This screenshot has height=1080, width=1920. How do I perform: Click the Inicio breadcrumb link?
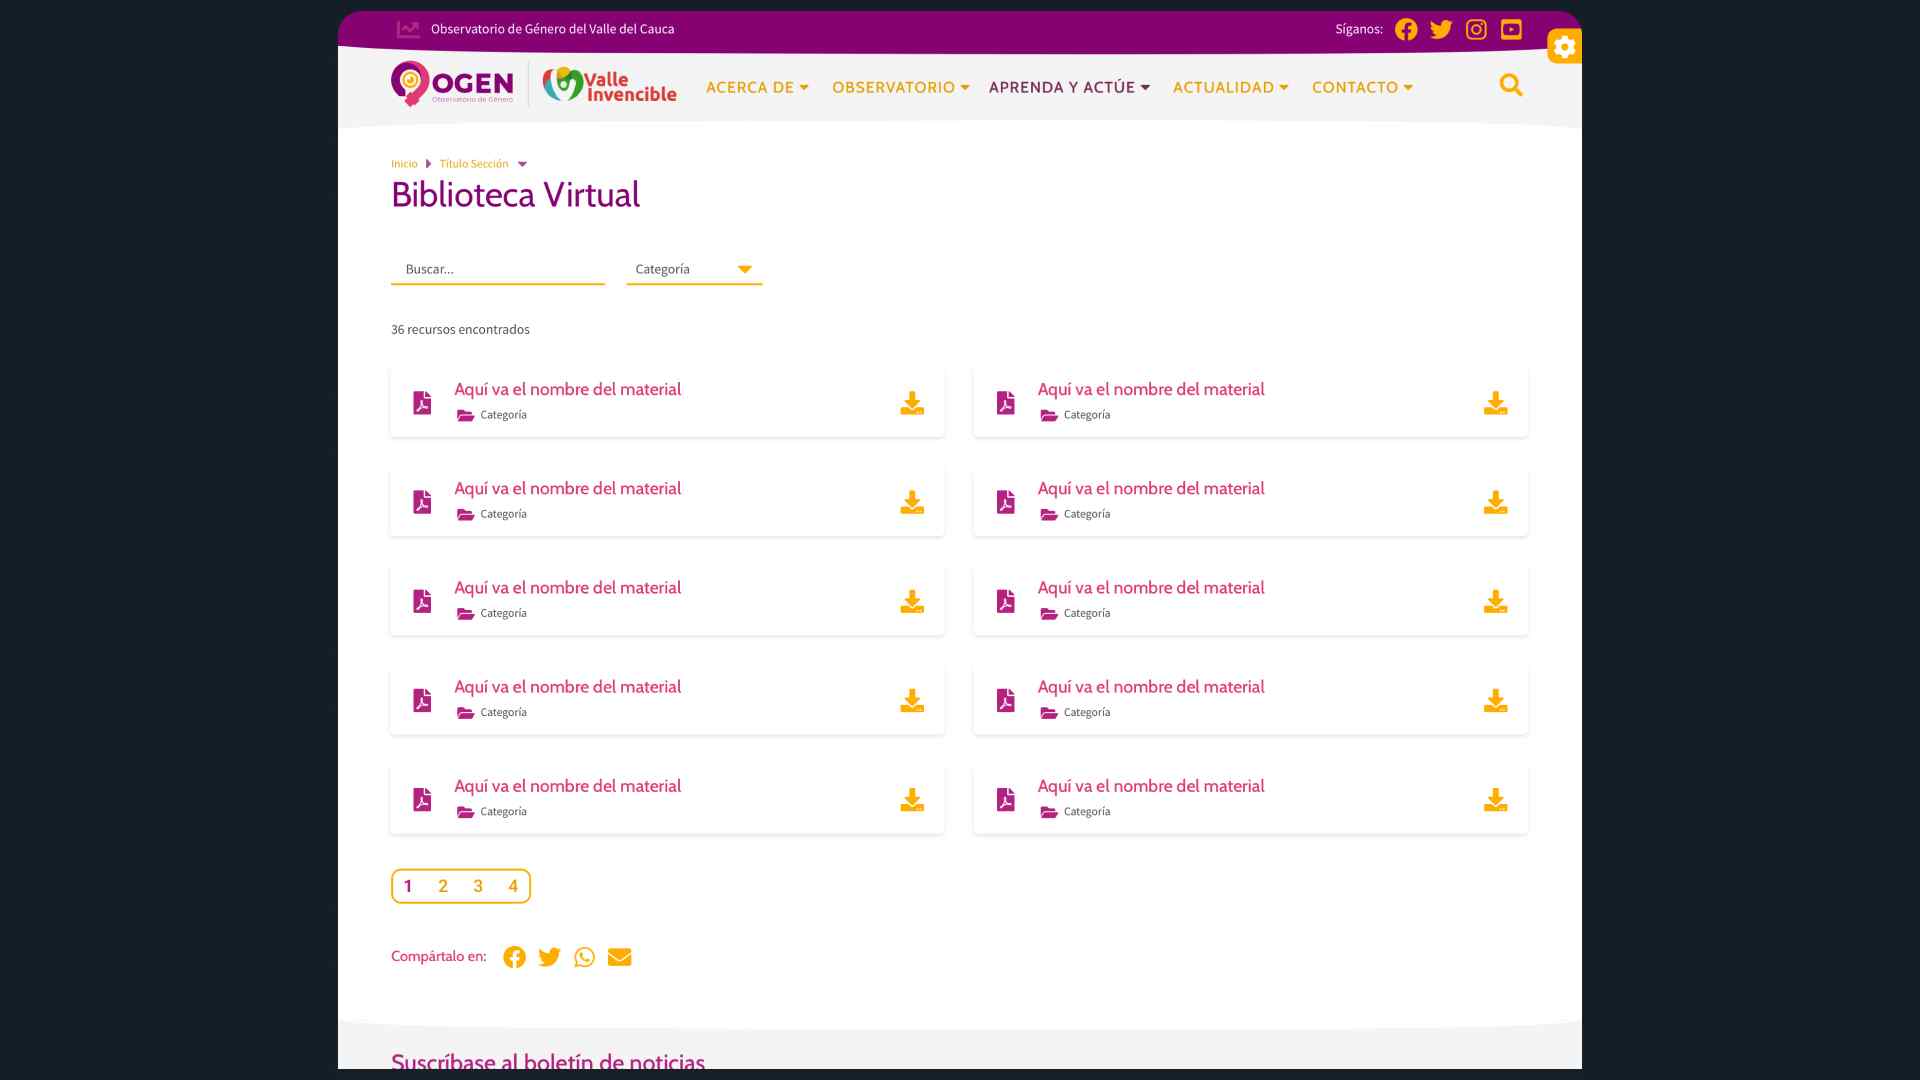404,164
